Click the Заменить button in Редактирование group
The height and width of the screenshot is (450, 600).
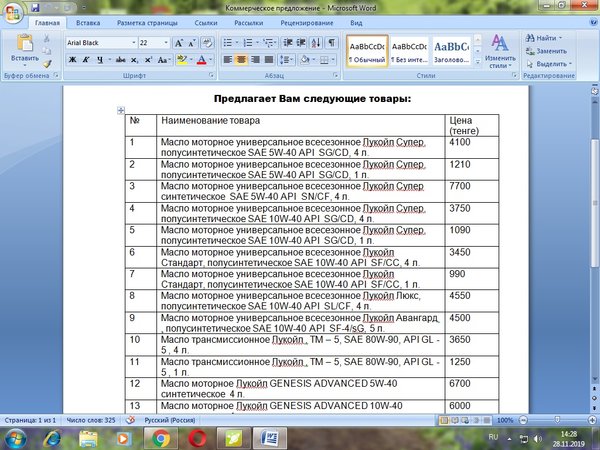551,50
